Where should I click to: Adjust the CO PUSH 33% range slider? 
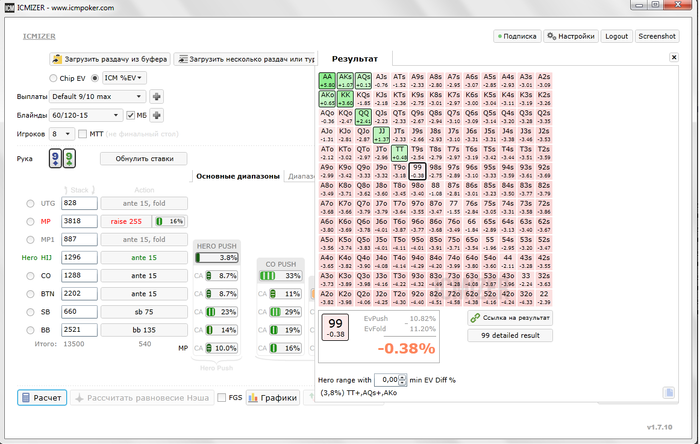280,276
